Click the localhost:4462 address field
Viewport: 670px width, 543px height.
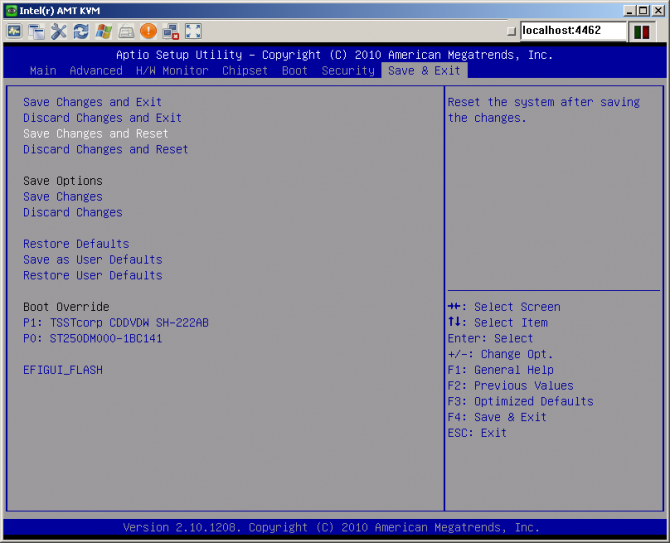tap(573, 31)
